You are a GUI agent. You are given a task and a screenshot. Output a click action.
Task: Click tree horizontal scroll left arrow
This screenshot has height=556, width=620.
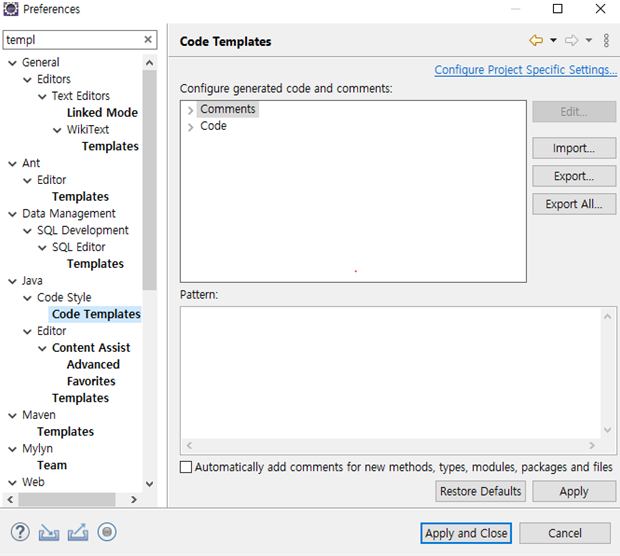[x=10, y=499]
